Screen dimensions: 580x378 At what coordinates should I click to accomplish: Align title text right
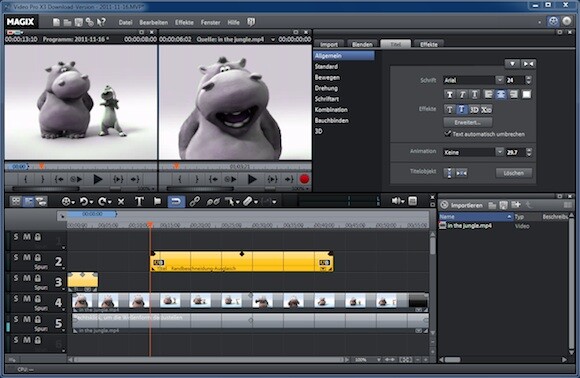(513, 95)
